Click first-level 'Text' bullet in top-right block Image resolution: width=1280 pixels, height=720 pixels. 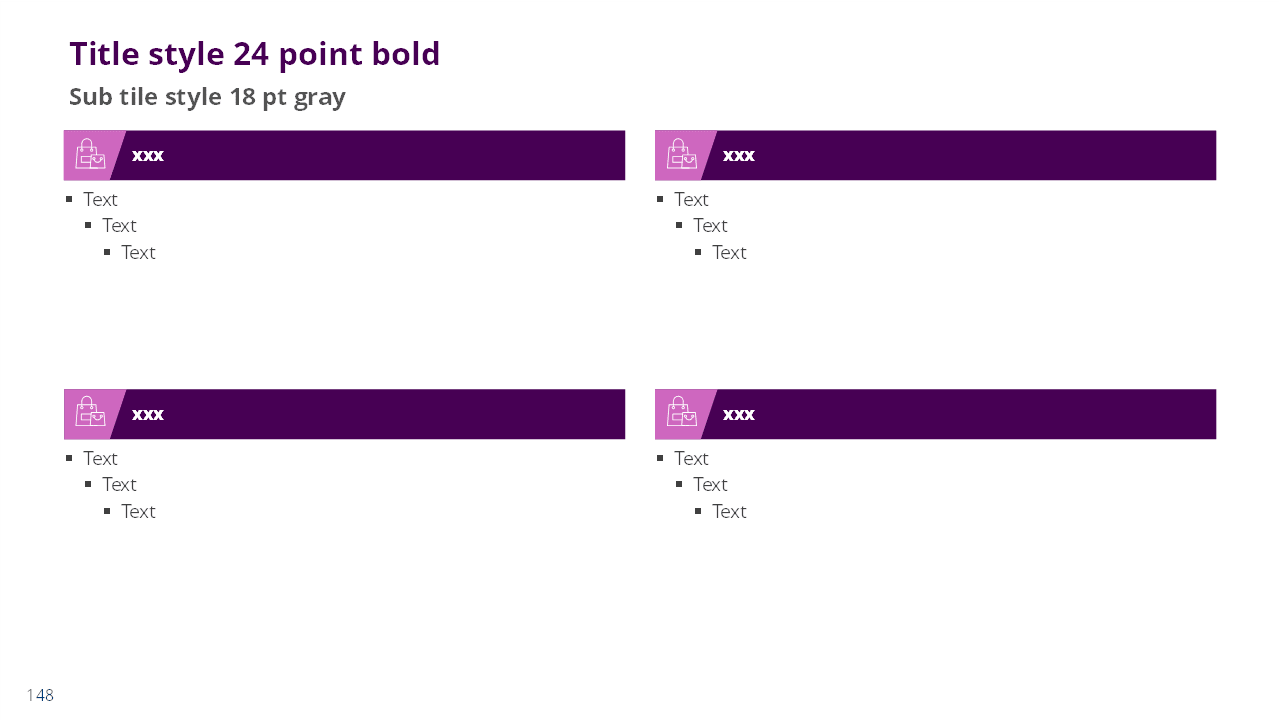[691, 199]
